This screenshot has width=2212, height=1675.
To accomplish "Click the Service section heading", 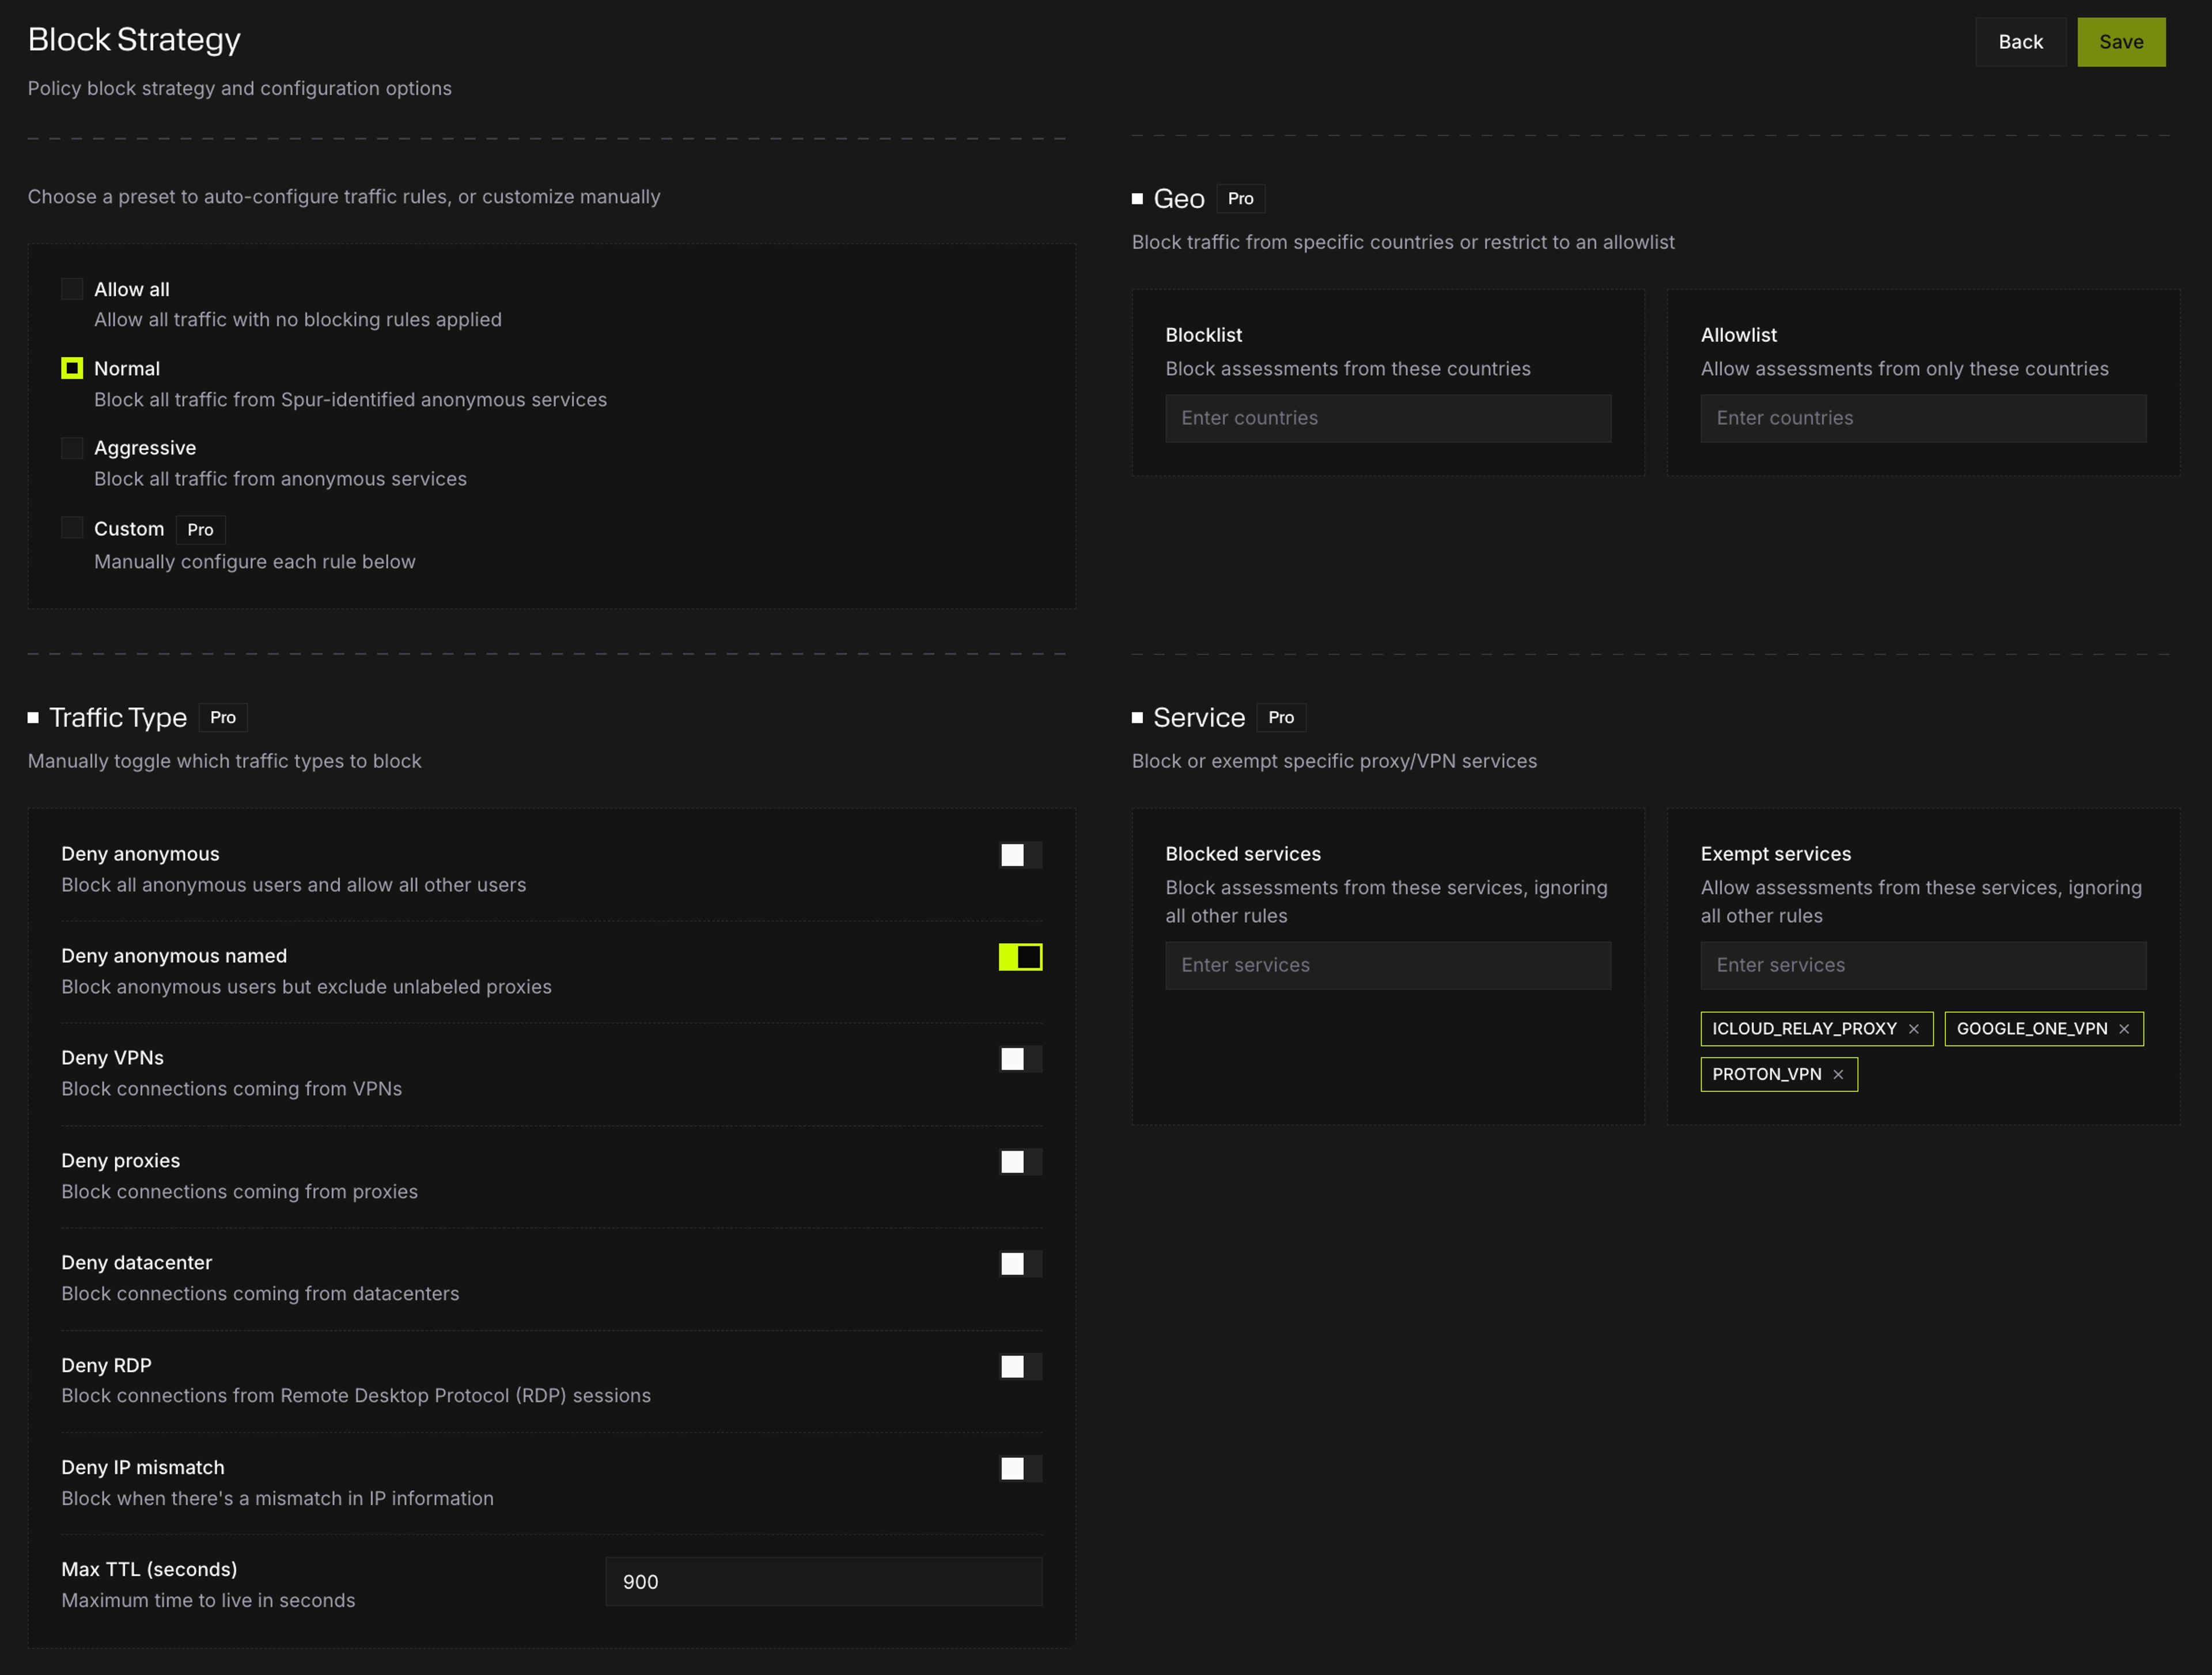I will [x=1199, y=718].
